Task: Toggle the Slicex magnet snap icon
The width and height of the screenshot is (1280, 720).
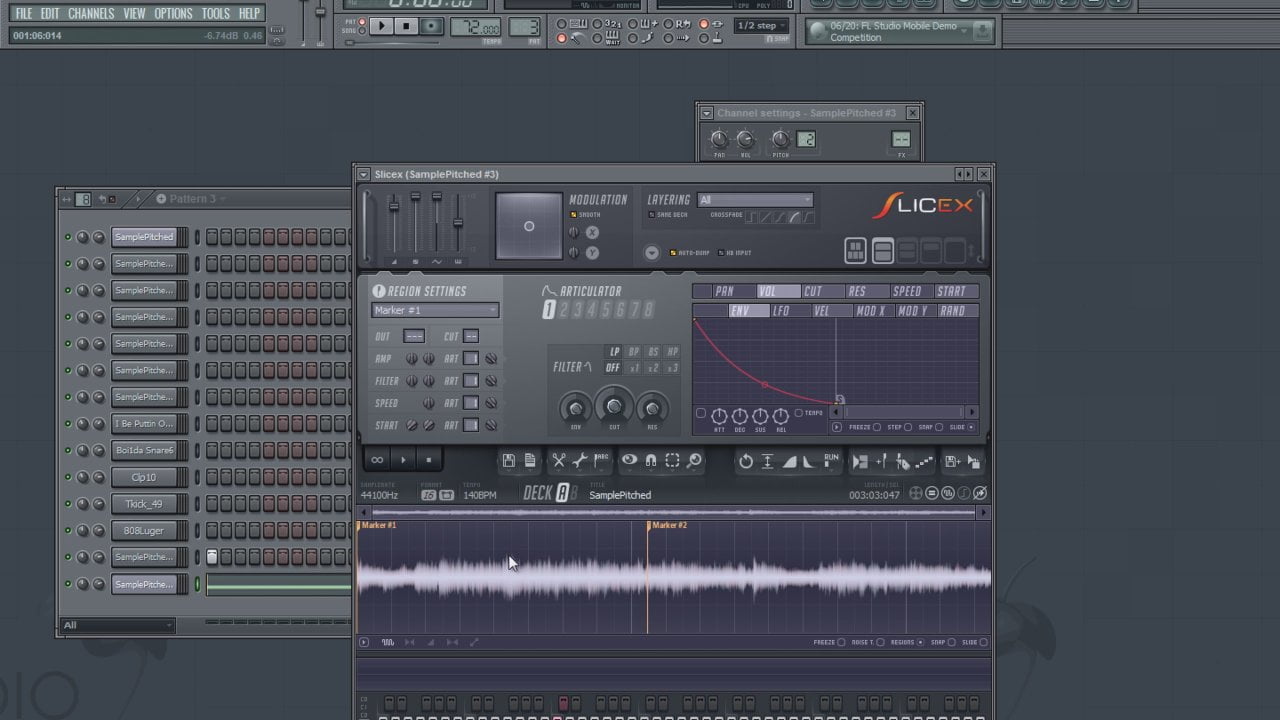Action: [x=650, y=461]
